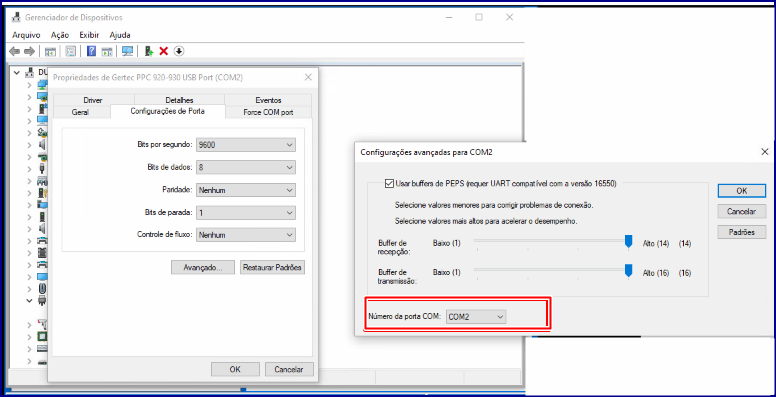Click OK in the advanced COM2 dialog

coord(741,191)
